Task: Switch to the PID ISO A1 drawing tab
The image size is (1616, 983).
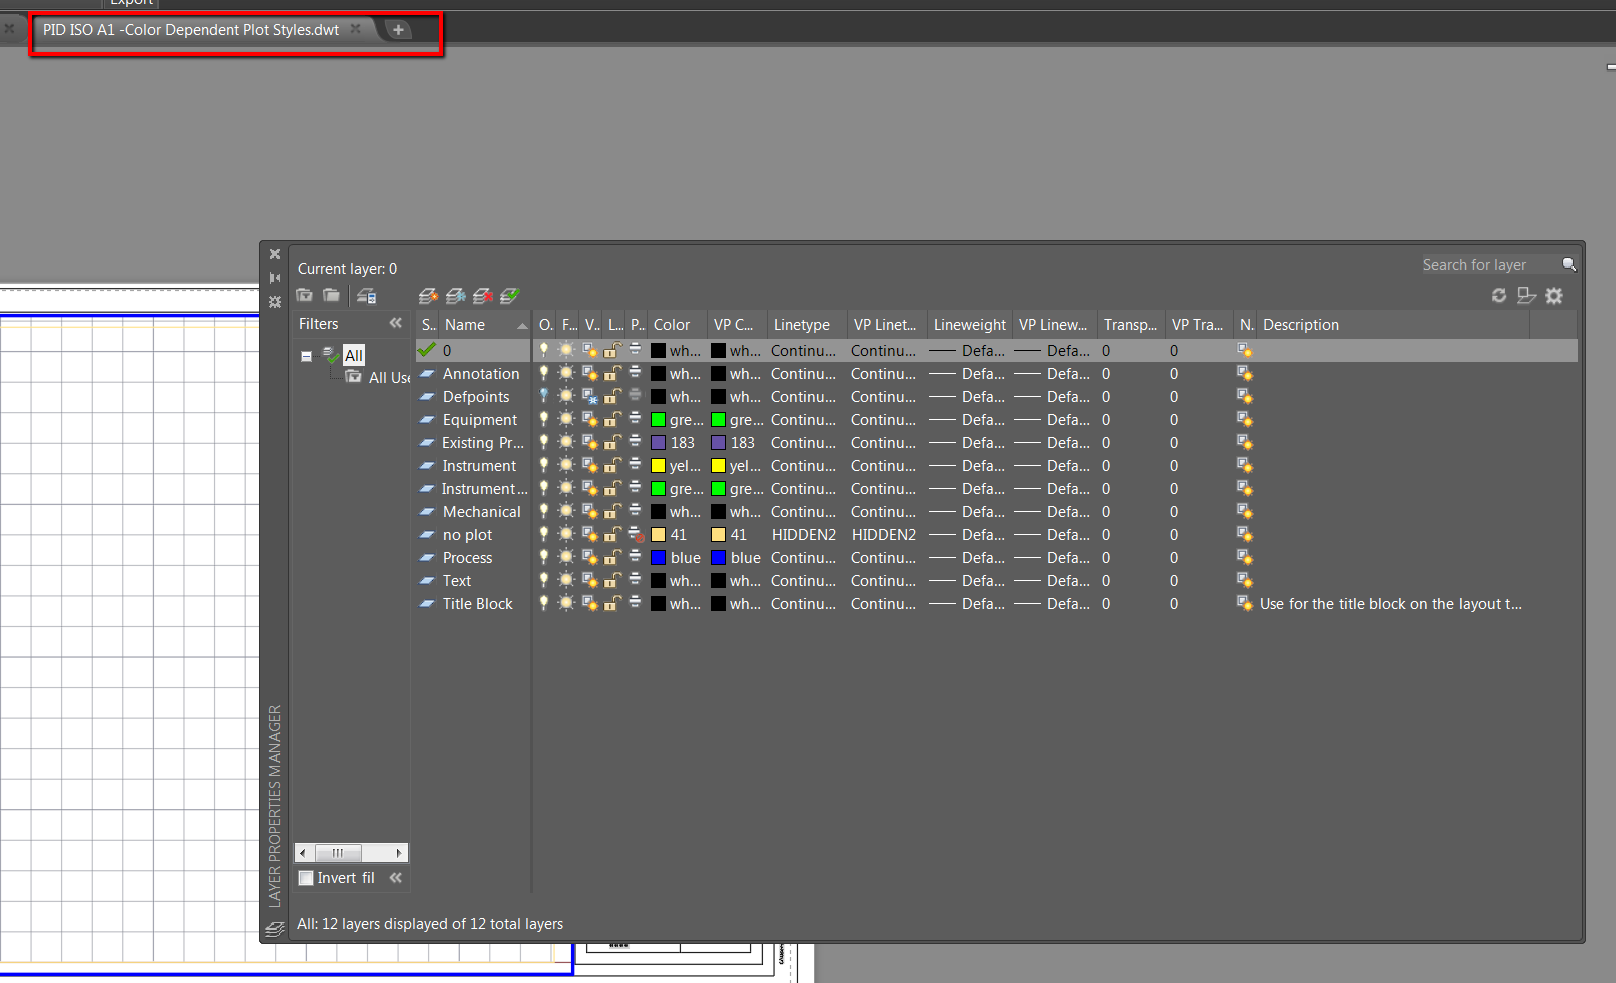Action: pos(190,30)
